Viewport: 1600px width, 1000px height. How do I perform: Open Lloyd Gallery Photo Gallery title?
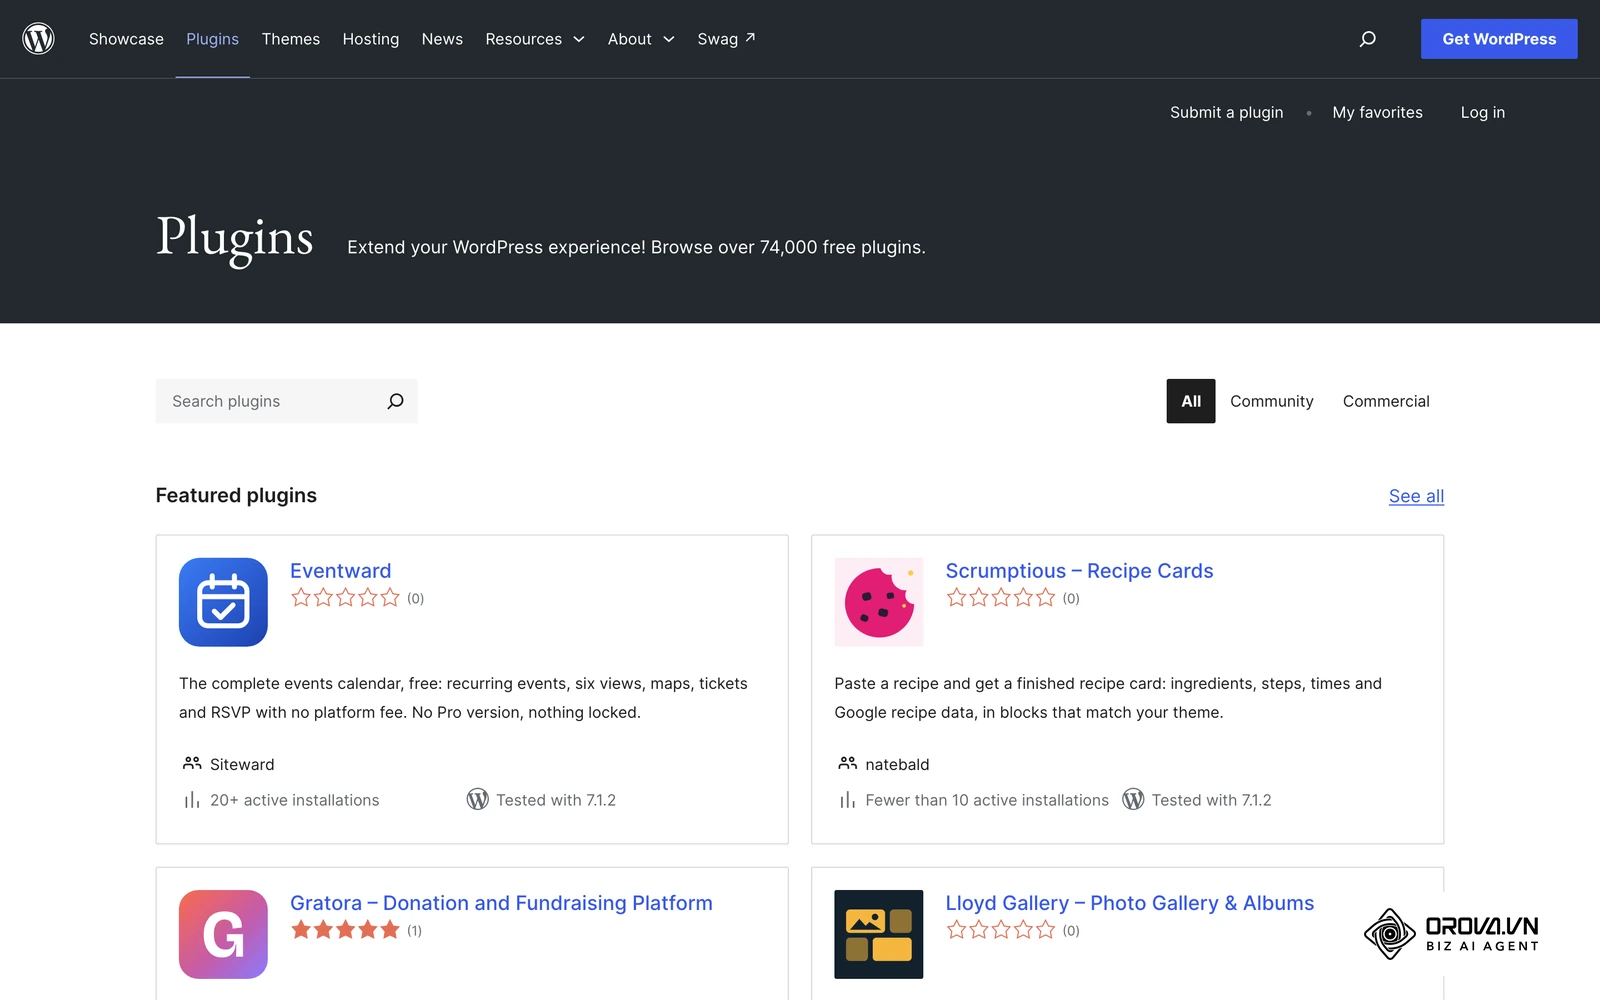[x=1130, y=903]
